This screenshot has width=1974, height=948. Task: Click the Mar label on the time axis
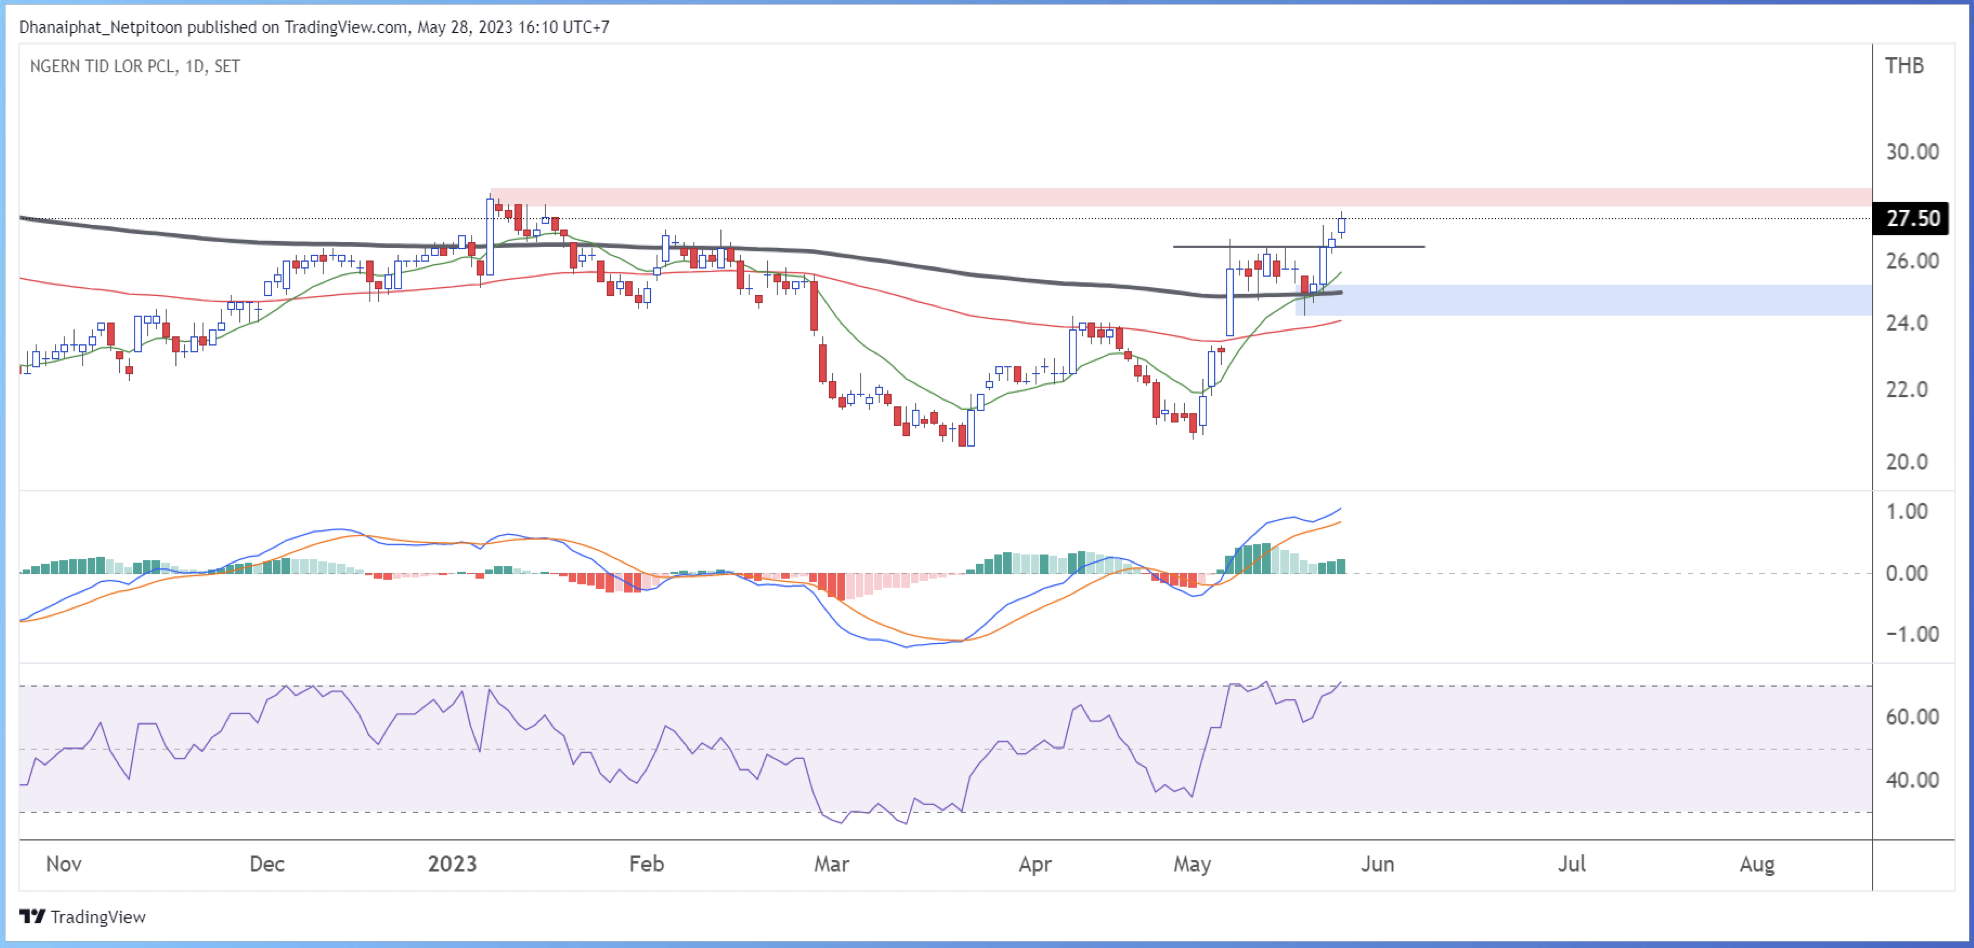(831, 864)
